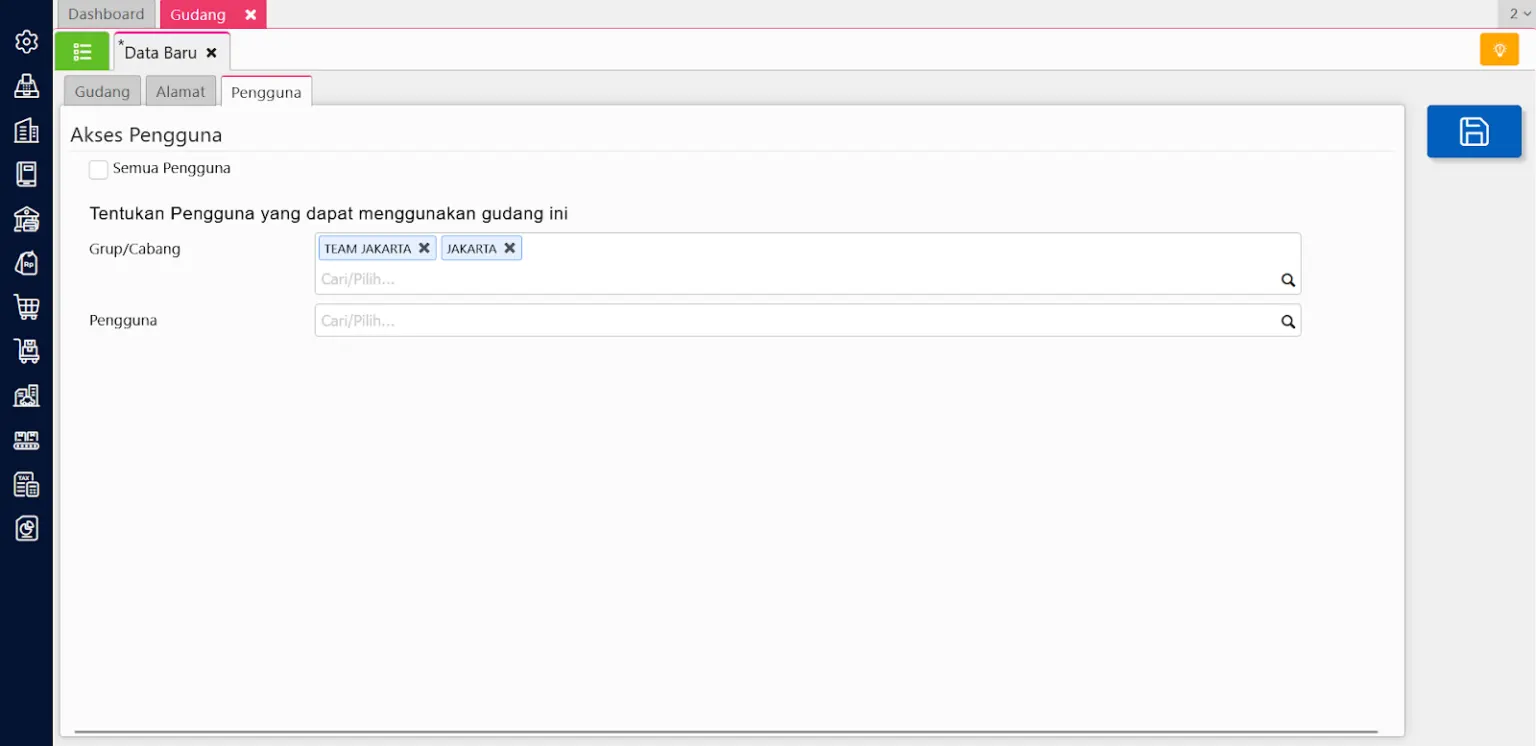1536x746 pixels.
Task: Click the pie chart report sidebar icon
Action: (26, 529)
